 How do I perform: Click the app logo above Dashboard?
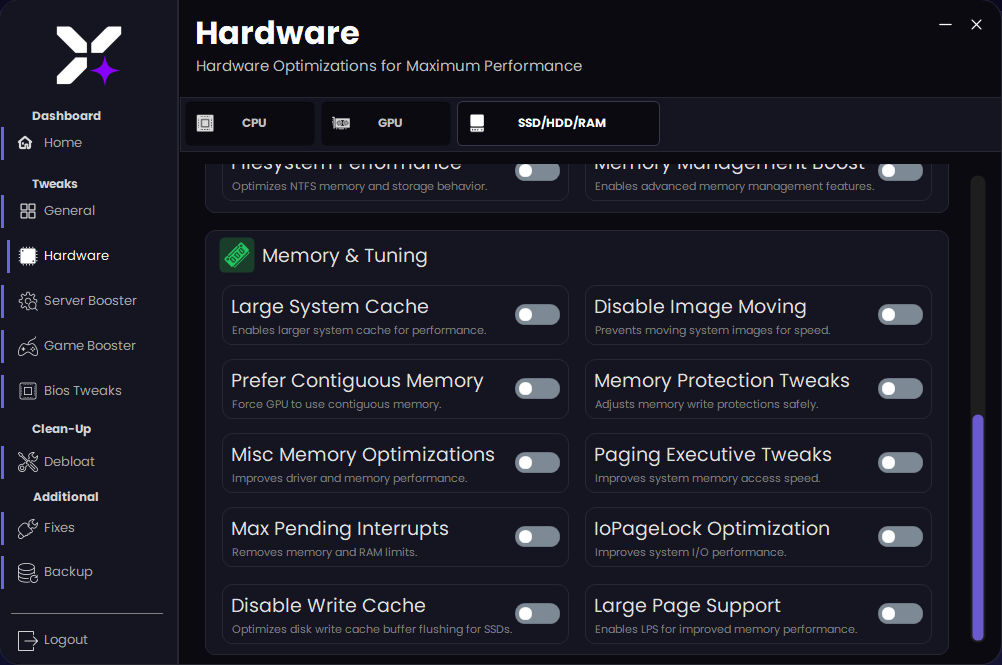tap(87, 55)
